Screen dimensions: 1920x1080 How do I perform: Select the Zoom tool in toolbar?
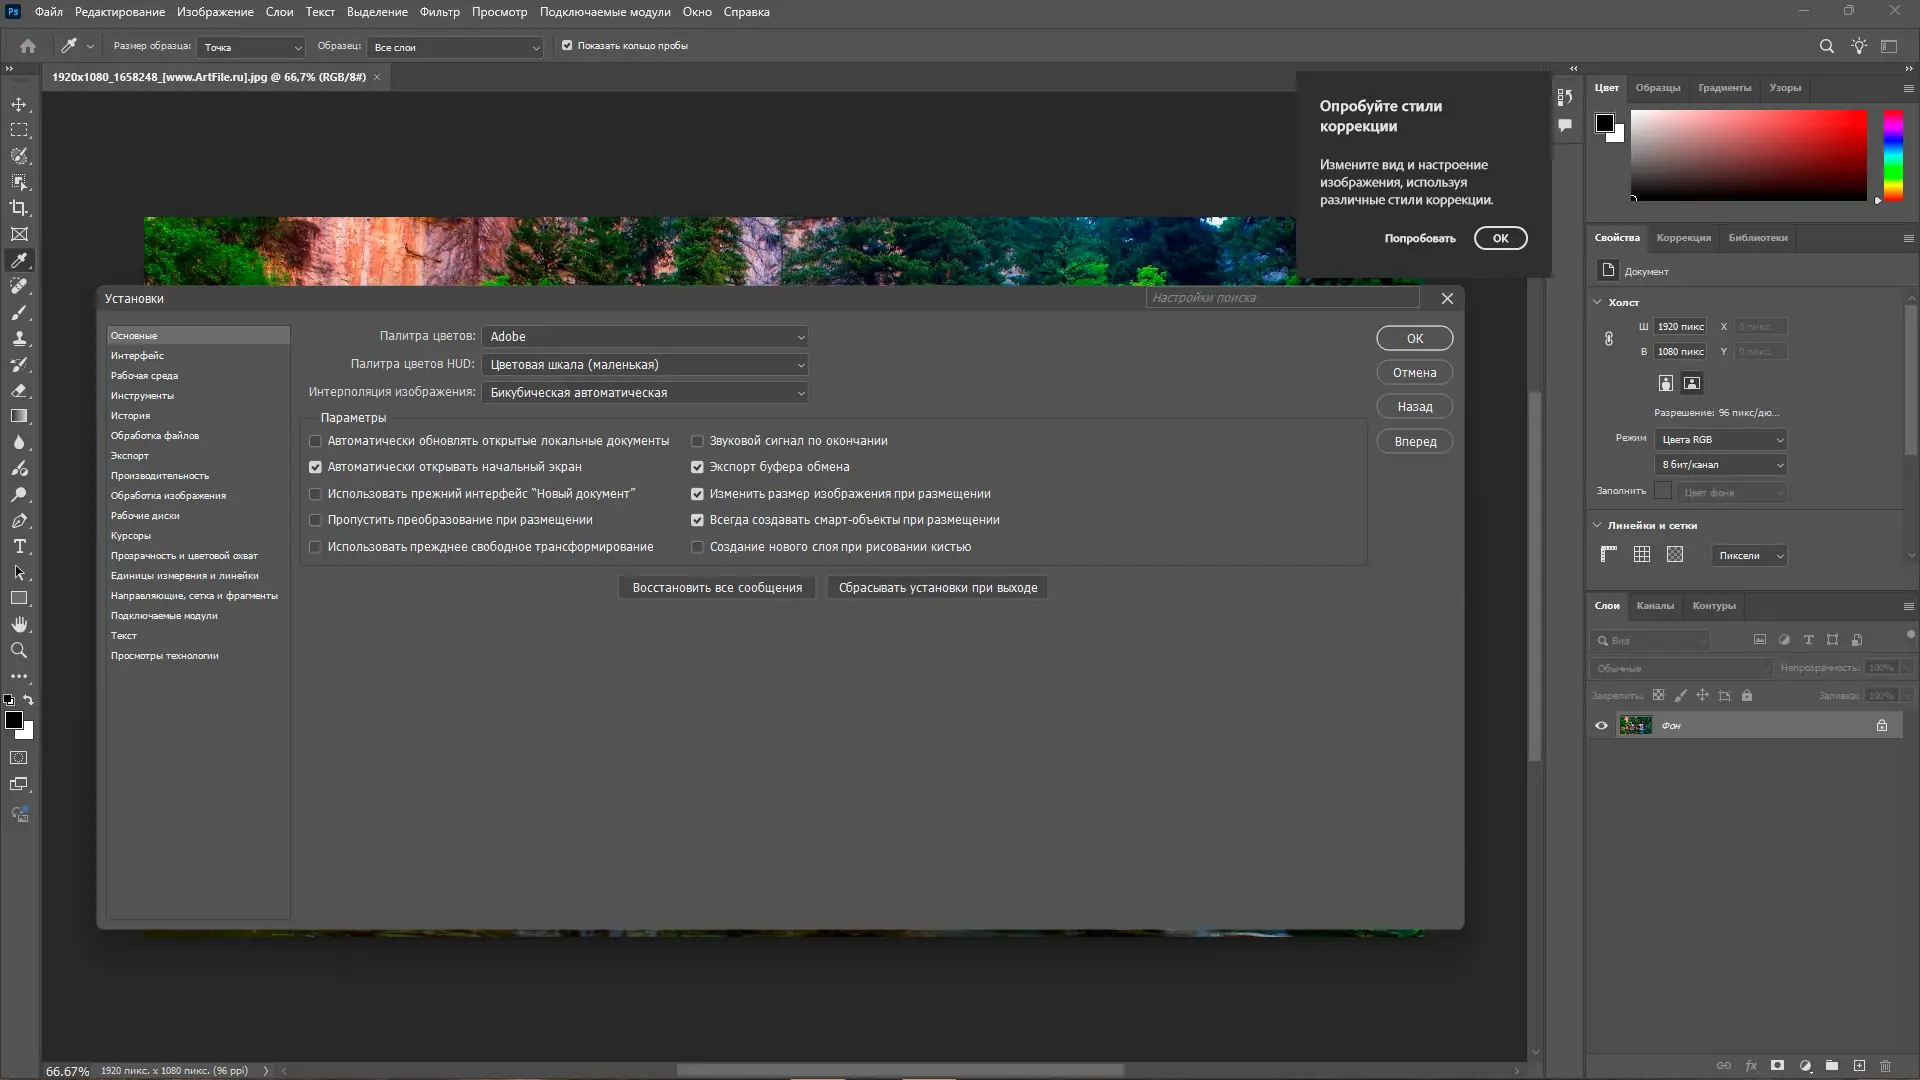(x=19, y=650)
